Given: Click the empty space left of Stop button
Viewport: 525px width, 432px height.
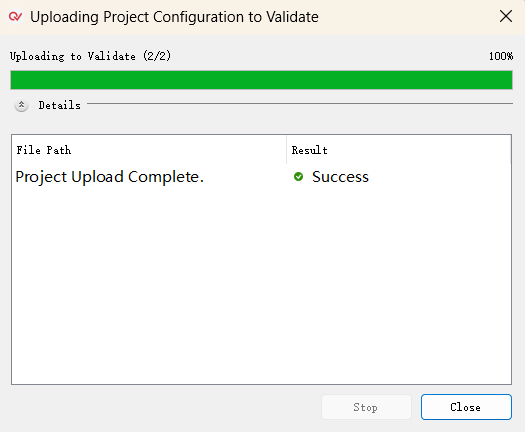Looking at the screenshot, I should (x=166, y=407).
